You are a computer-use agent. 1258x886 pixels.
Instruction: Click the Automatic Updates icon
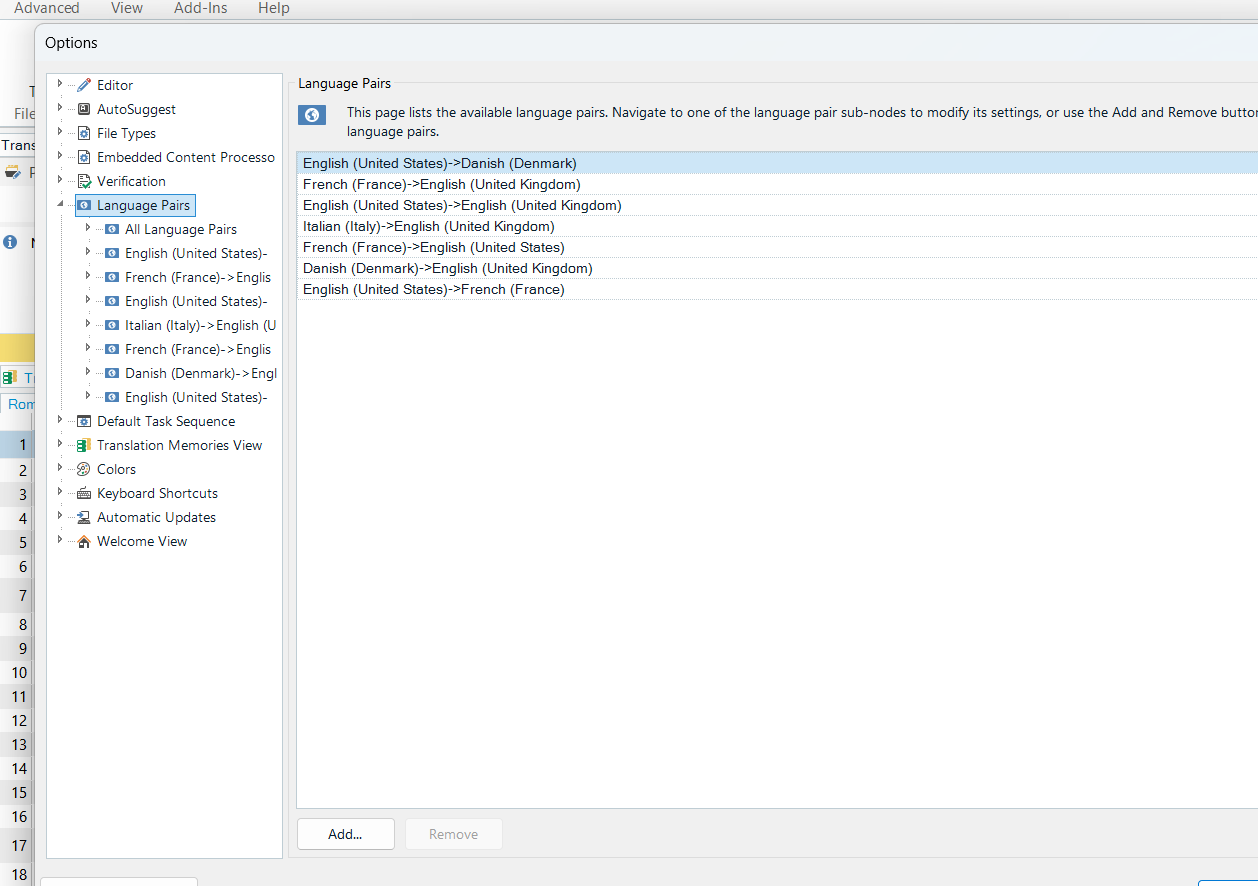pyautogui.click(x=84, y=517)
